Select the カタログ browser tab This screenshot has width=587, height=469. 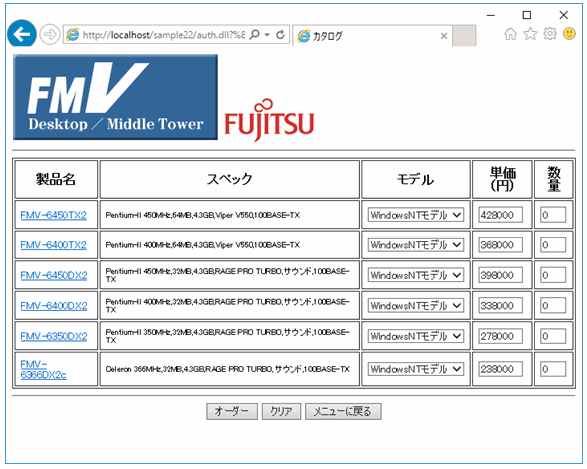click(372, 36)
